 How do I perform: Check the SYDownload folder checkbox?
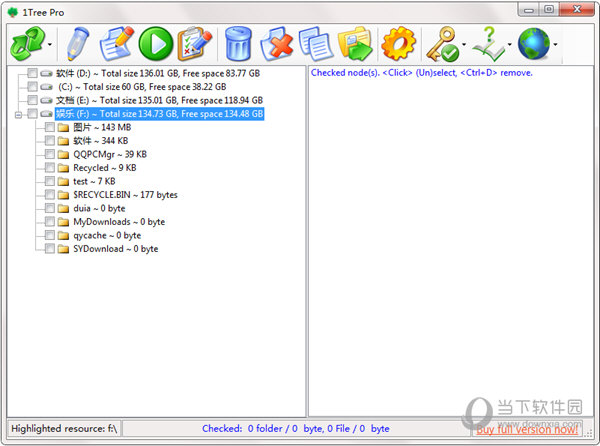coord(50,249)
